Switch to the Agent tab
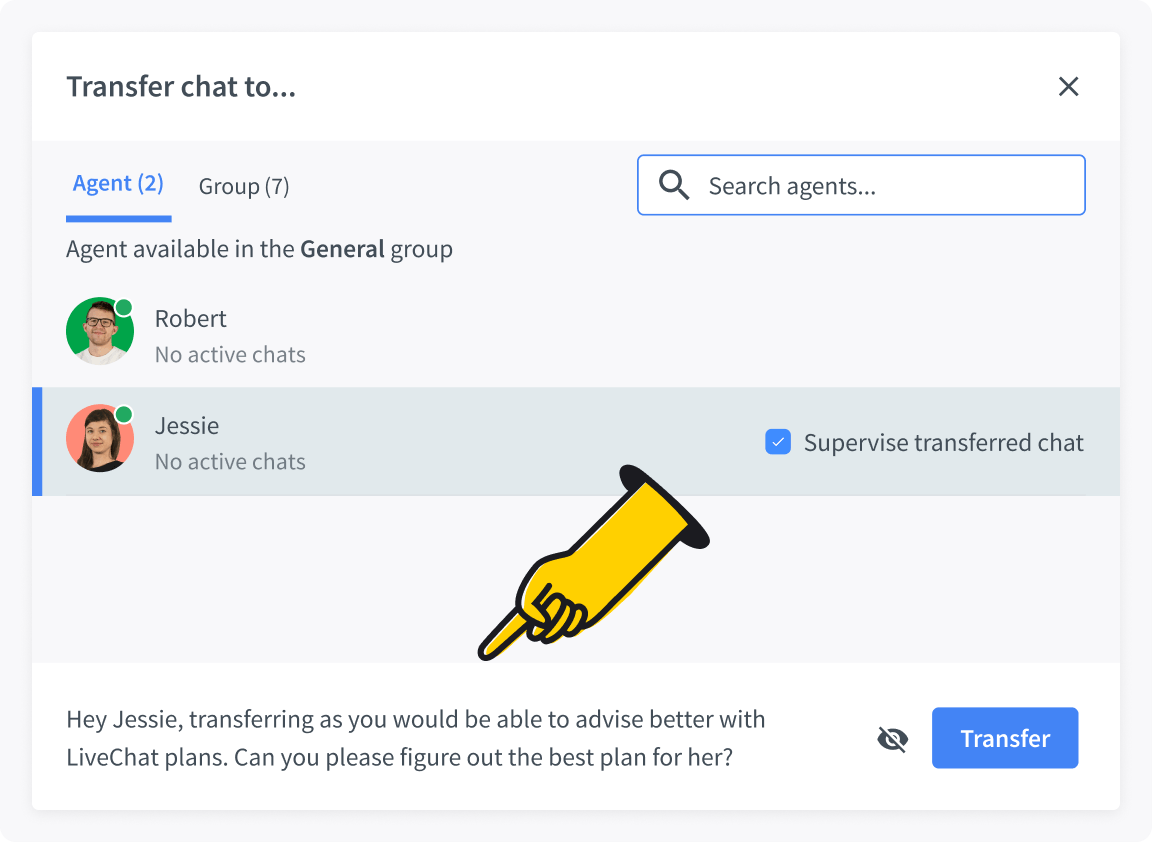 pyautogui.click(x=118, y=184)
